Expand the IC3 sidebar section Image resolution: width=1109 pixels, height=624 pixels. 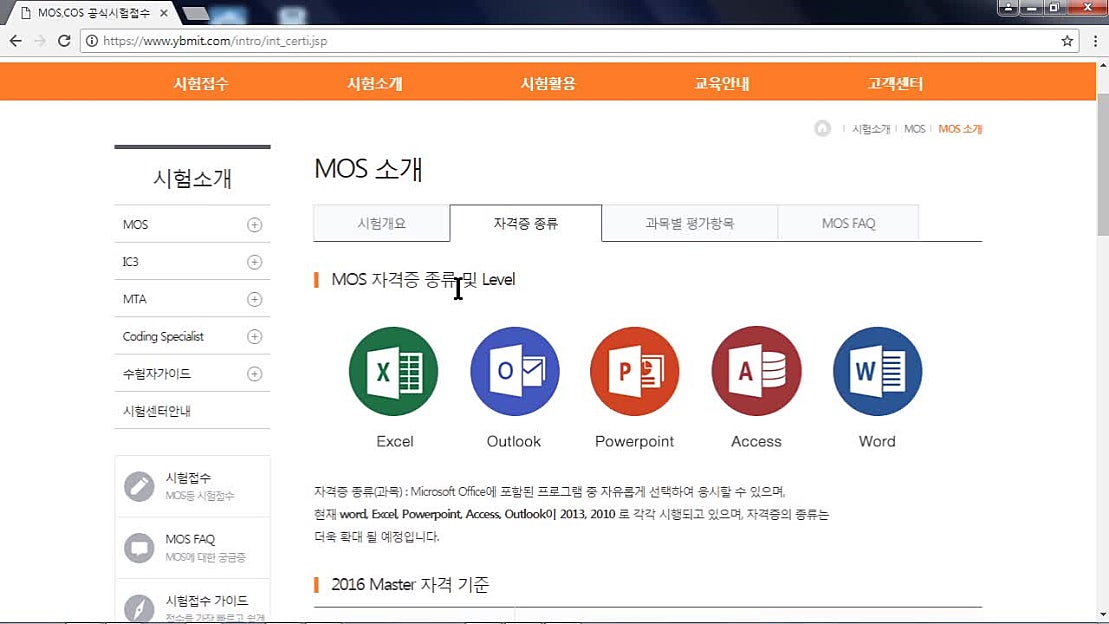tap(255, 261)
